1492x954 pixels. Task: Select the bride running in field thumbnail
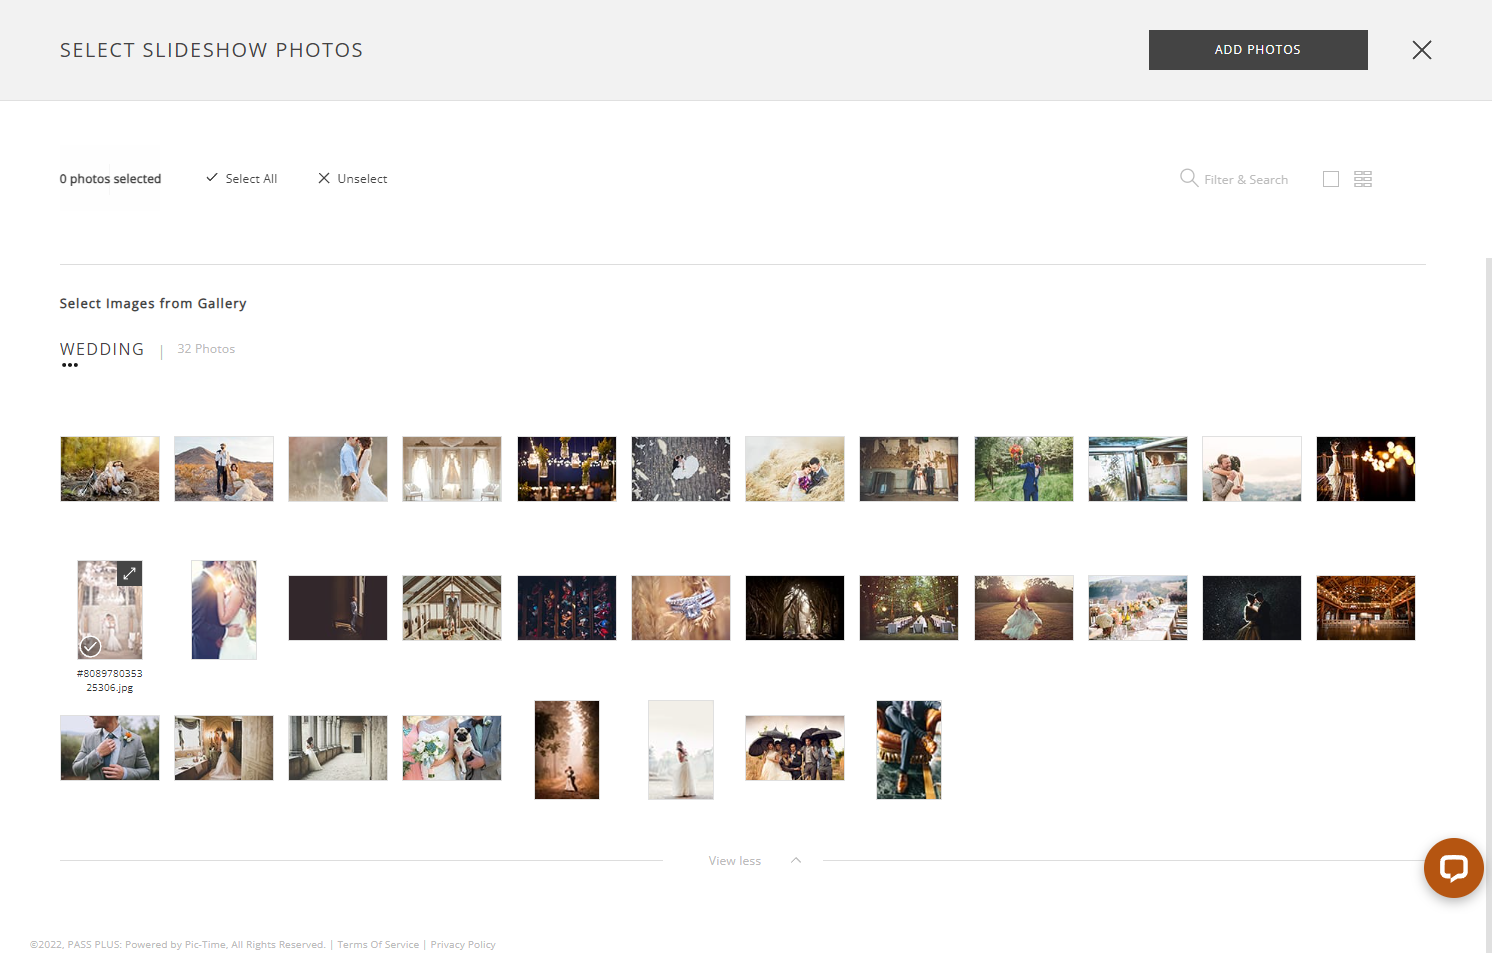tap(1024, 608)
